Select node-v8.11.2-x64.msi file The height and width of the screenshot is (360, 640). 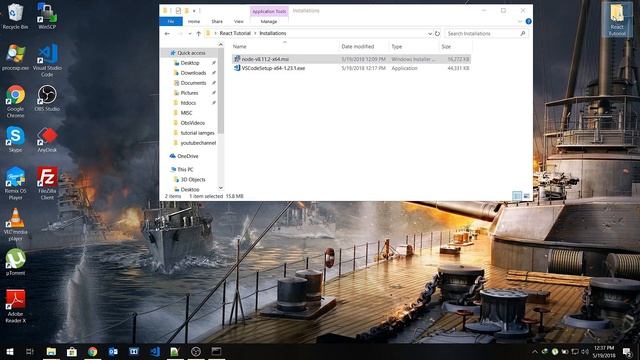click(351, 59)
